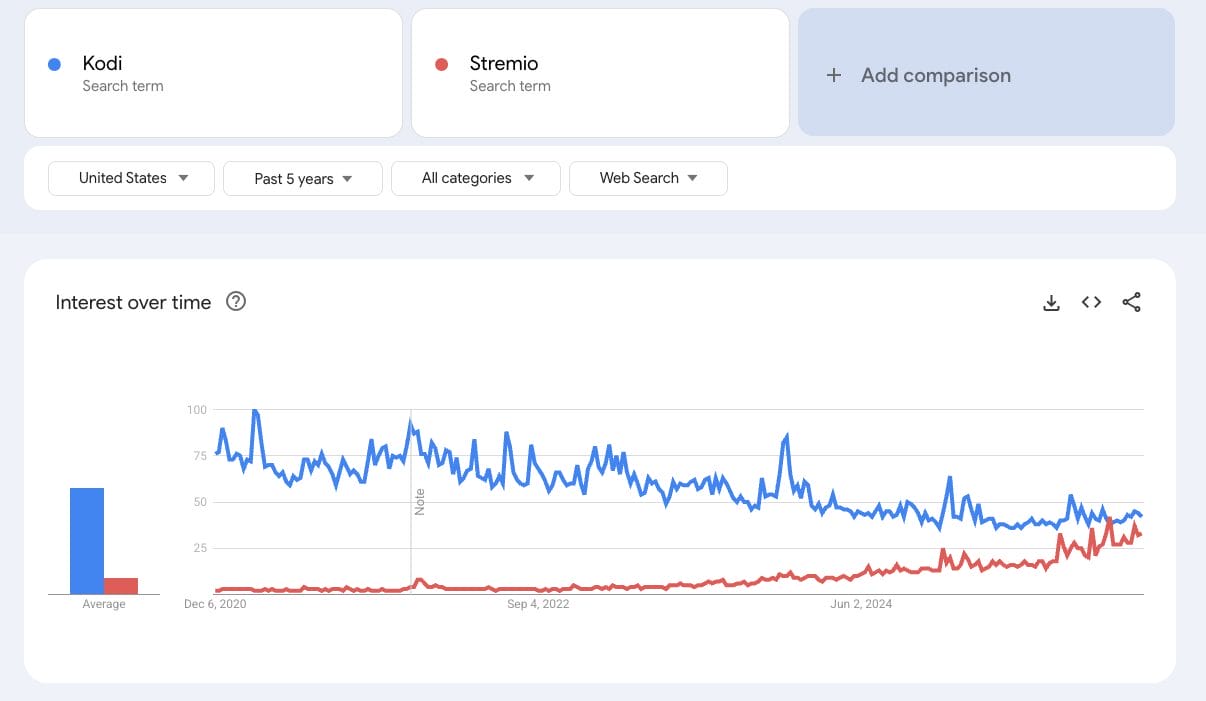Viewport: 1206px width, 701px height.
Task: Open the United States region dropdown
Action: 130,178
